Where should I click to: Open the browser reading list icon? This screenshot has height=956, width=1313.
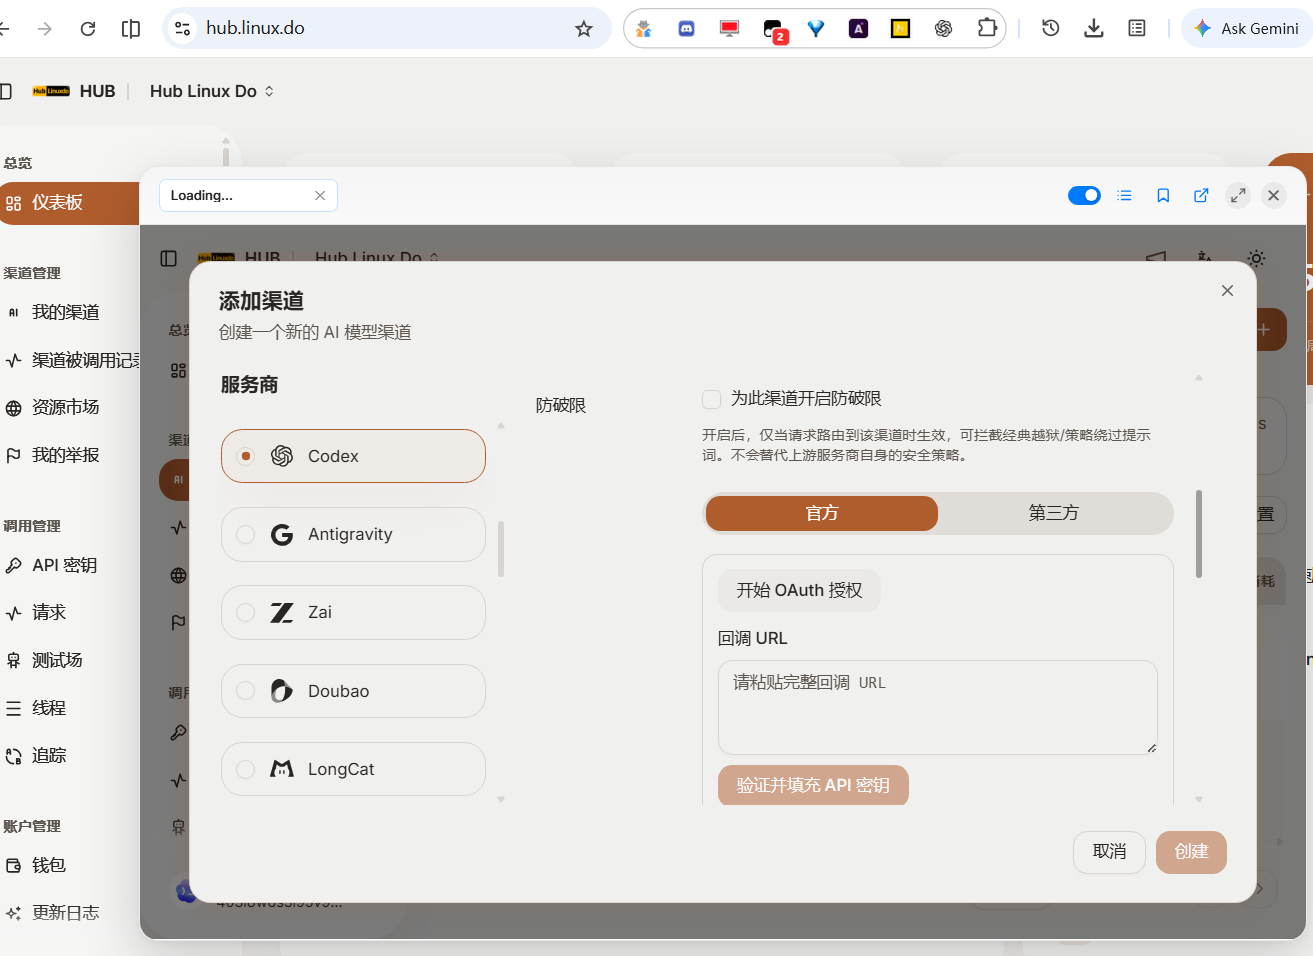[x=1137, y=28]
